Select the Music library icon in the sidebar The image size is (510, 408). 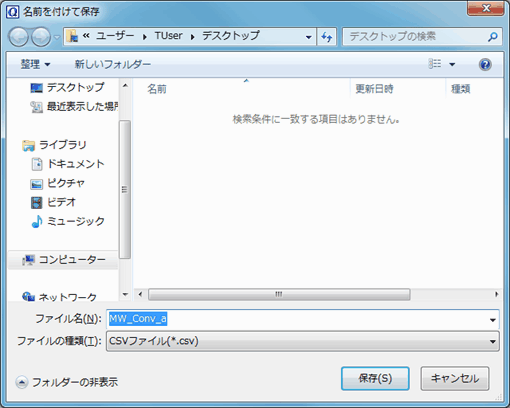[37, 221]
